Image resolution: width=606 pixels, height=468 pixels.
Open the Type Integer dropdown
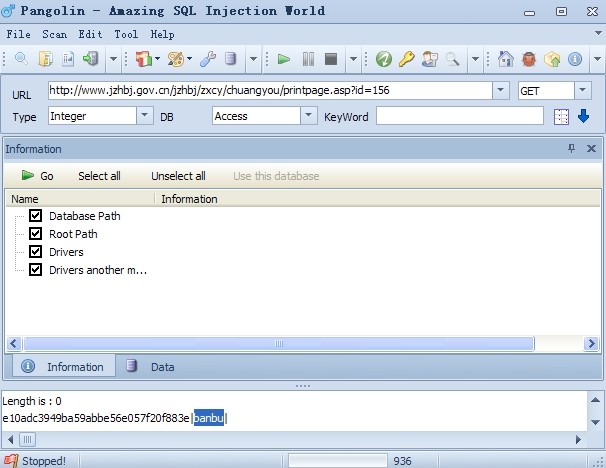tap(145, 115)
